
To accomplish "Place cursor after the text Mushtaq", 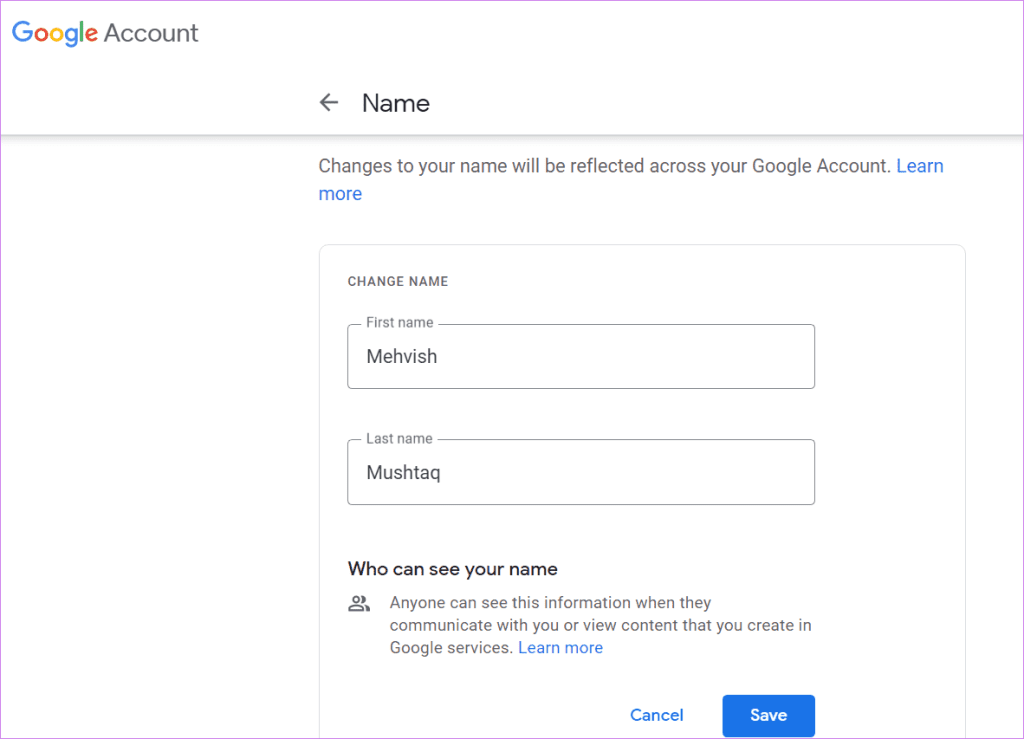I will pos(443,472).
